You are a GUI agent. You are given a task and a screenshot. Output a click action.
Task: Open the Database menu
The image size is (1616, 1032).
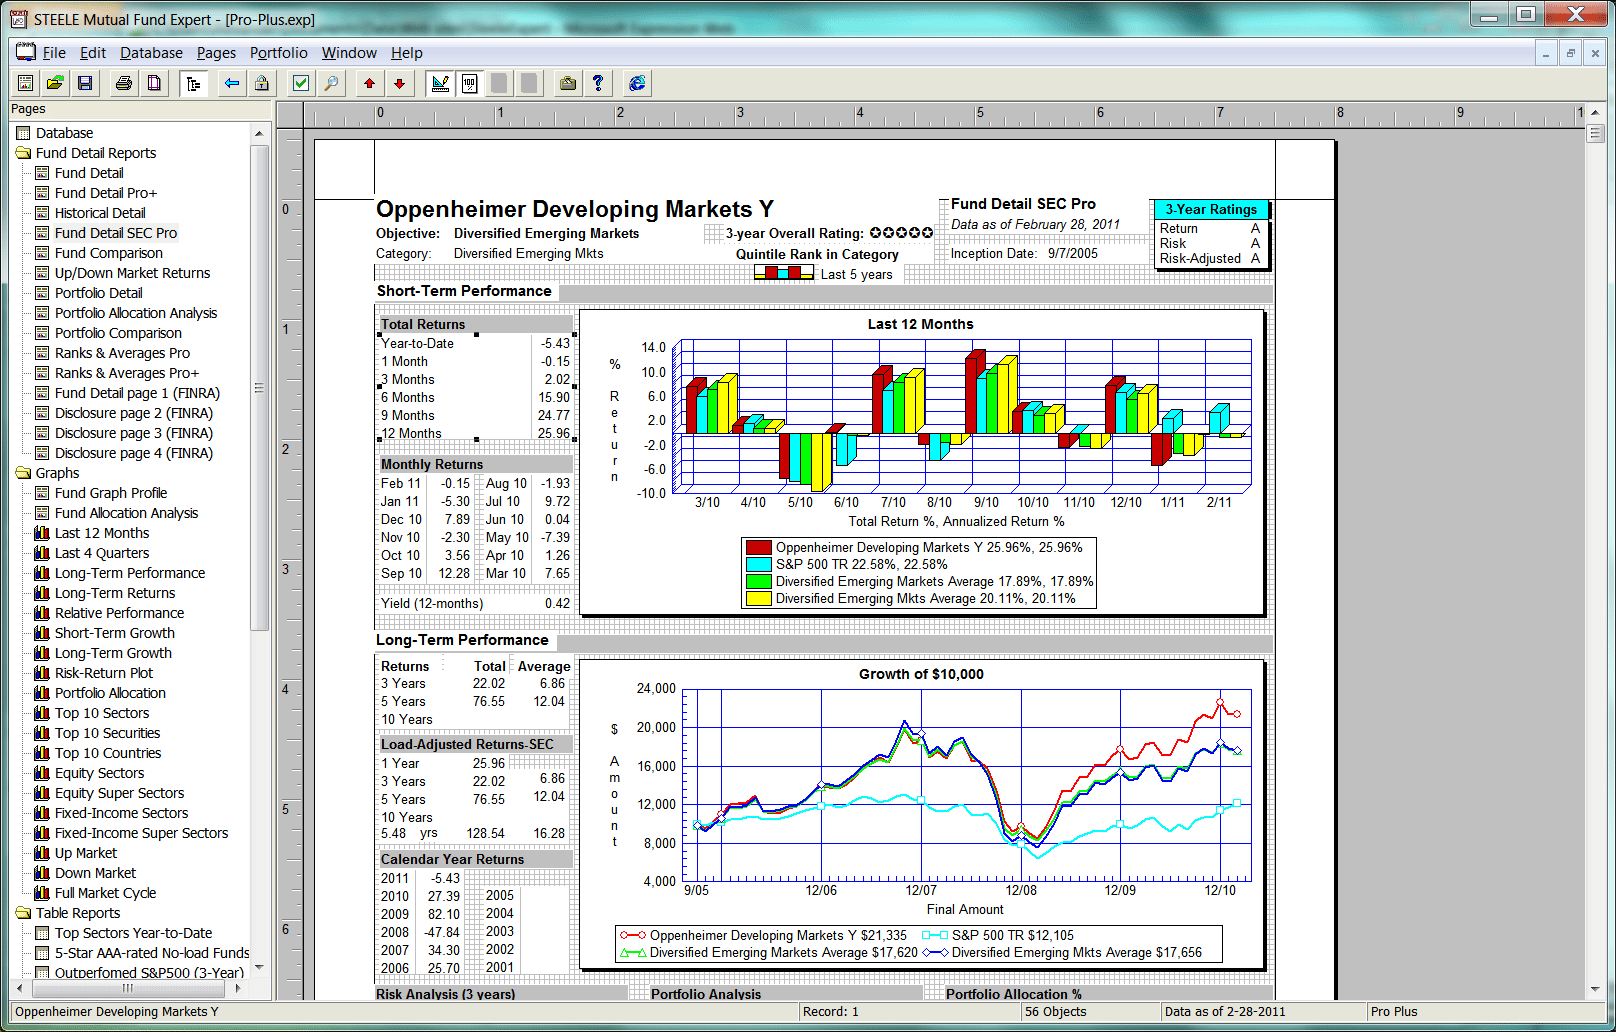[151, 53]
